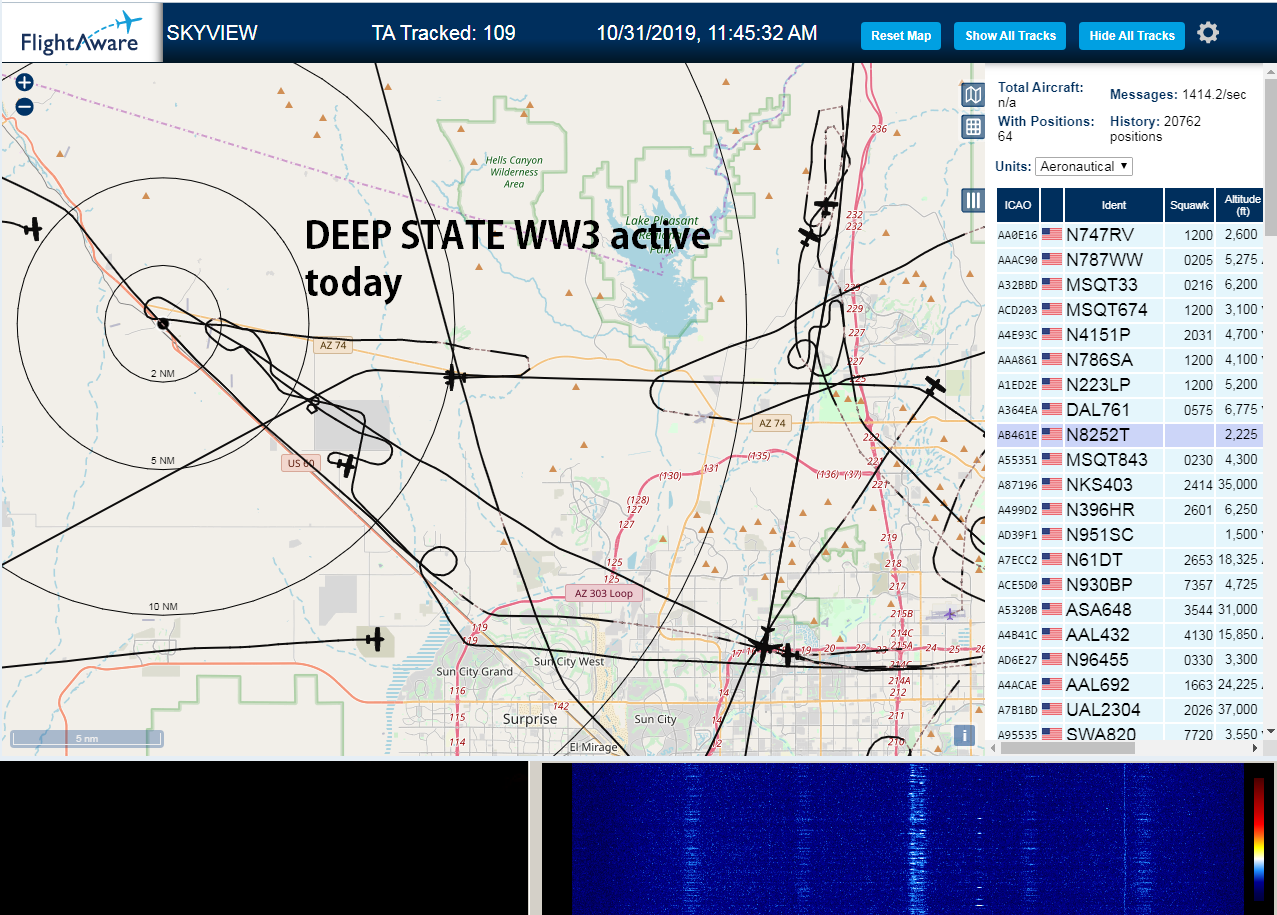The height and width of the screenshot is (915, 1277).
Task: Select aircraft N930BP in list
Action: 1130,584
